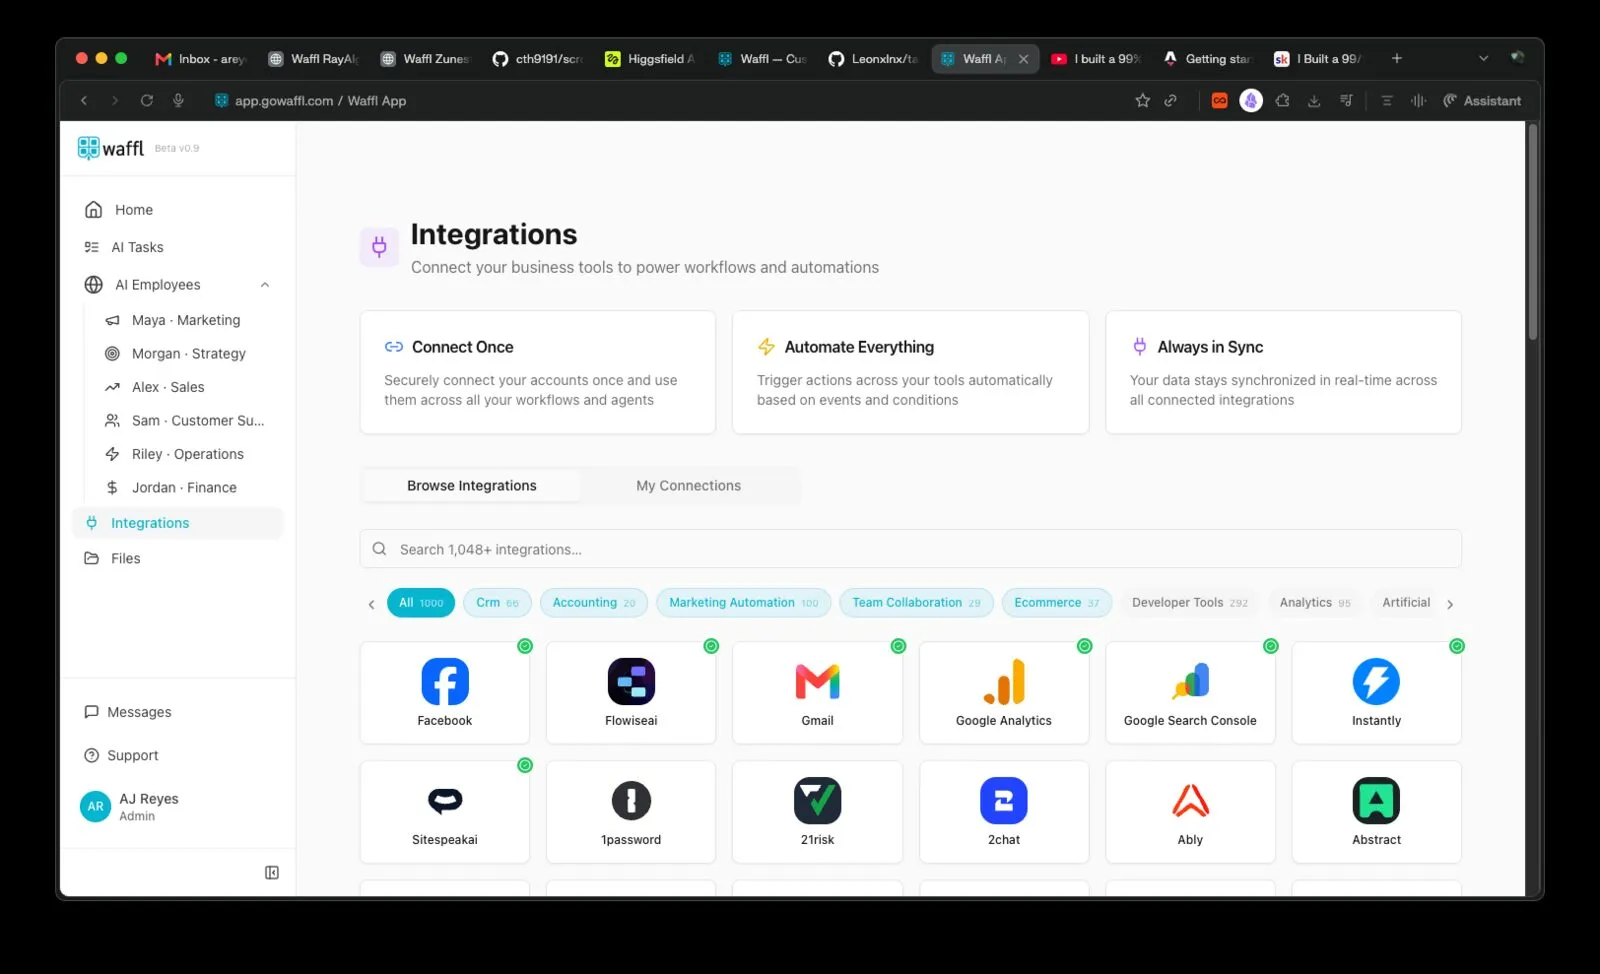Open the Google Analytics integration
Viewport: 1600px width, 974px height.
(x=1003, y=693)
